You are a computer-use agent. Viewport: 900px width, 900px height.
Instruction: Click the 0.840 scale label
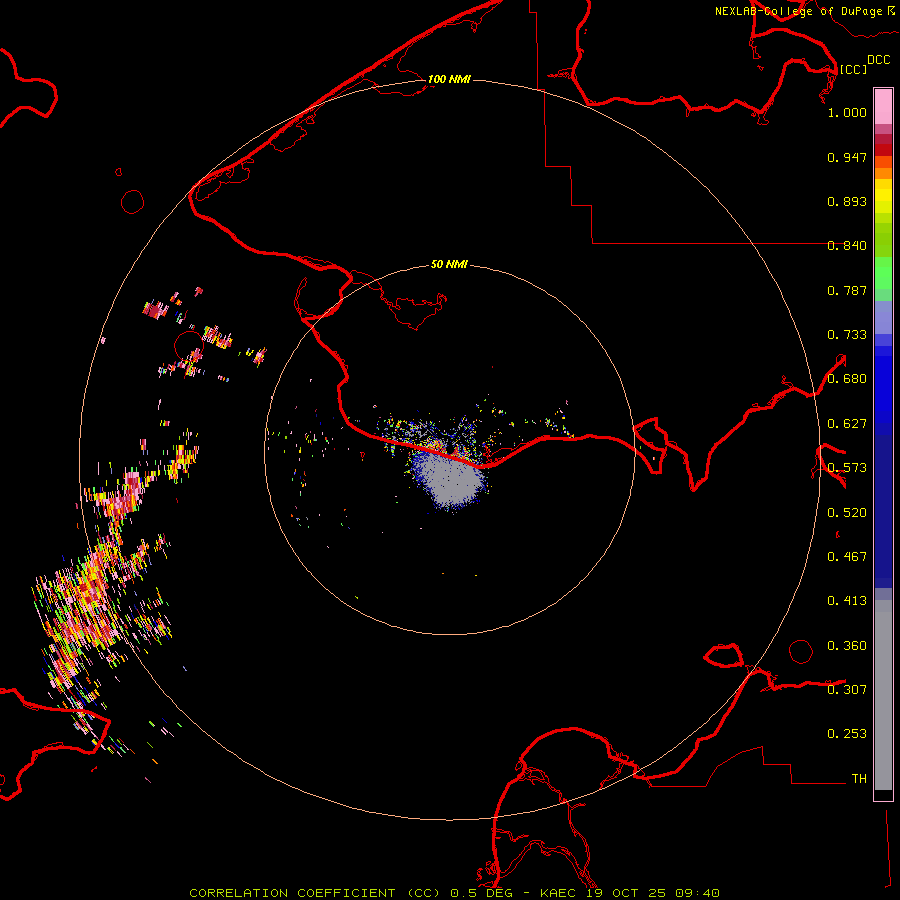pos(847,246)
